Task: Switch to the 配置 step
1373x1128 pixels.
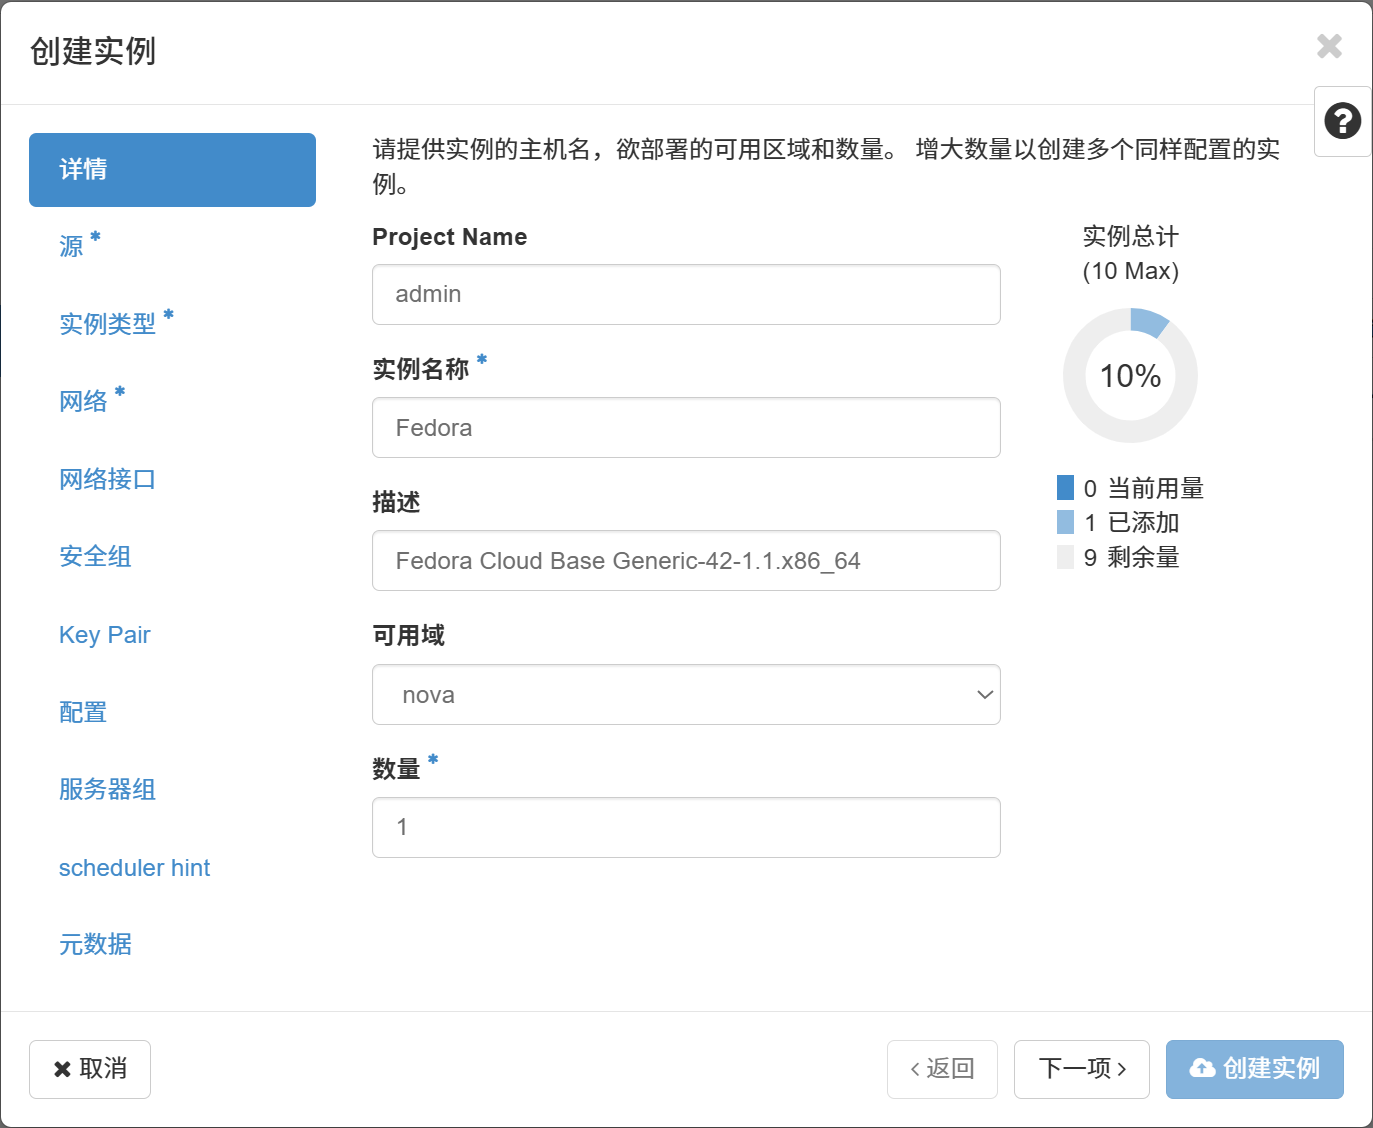Action: tap(83, 712)
